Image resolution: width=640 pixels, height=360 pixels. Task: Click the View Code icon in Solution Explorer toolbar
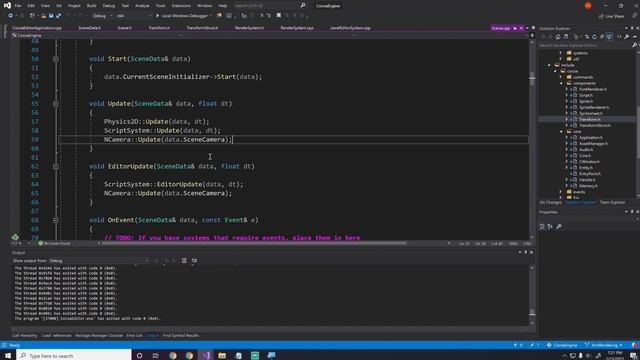tap(619, 37)
